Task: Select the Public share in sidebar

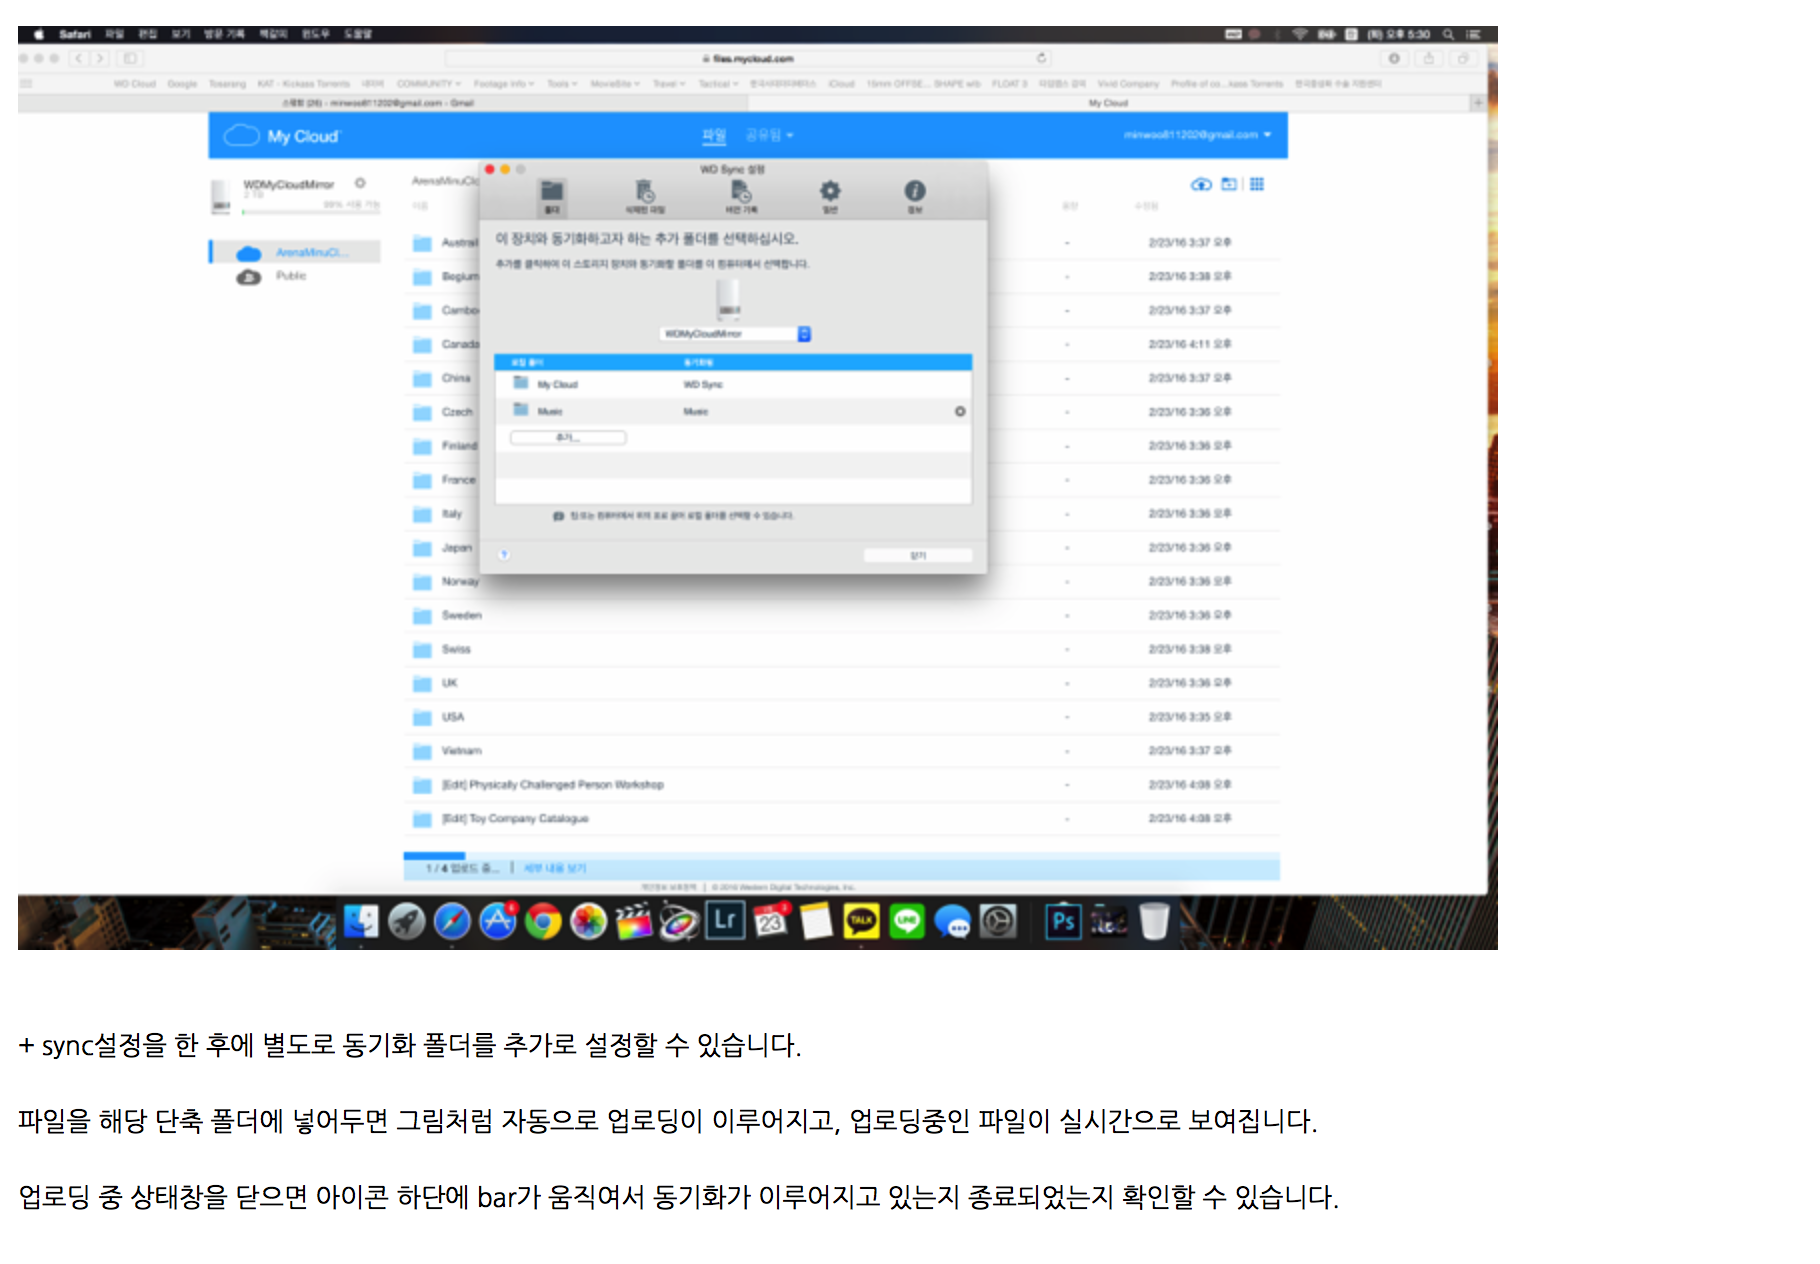Action: tap(272, 276)
